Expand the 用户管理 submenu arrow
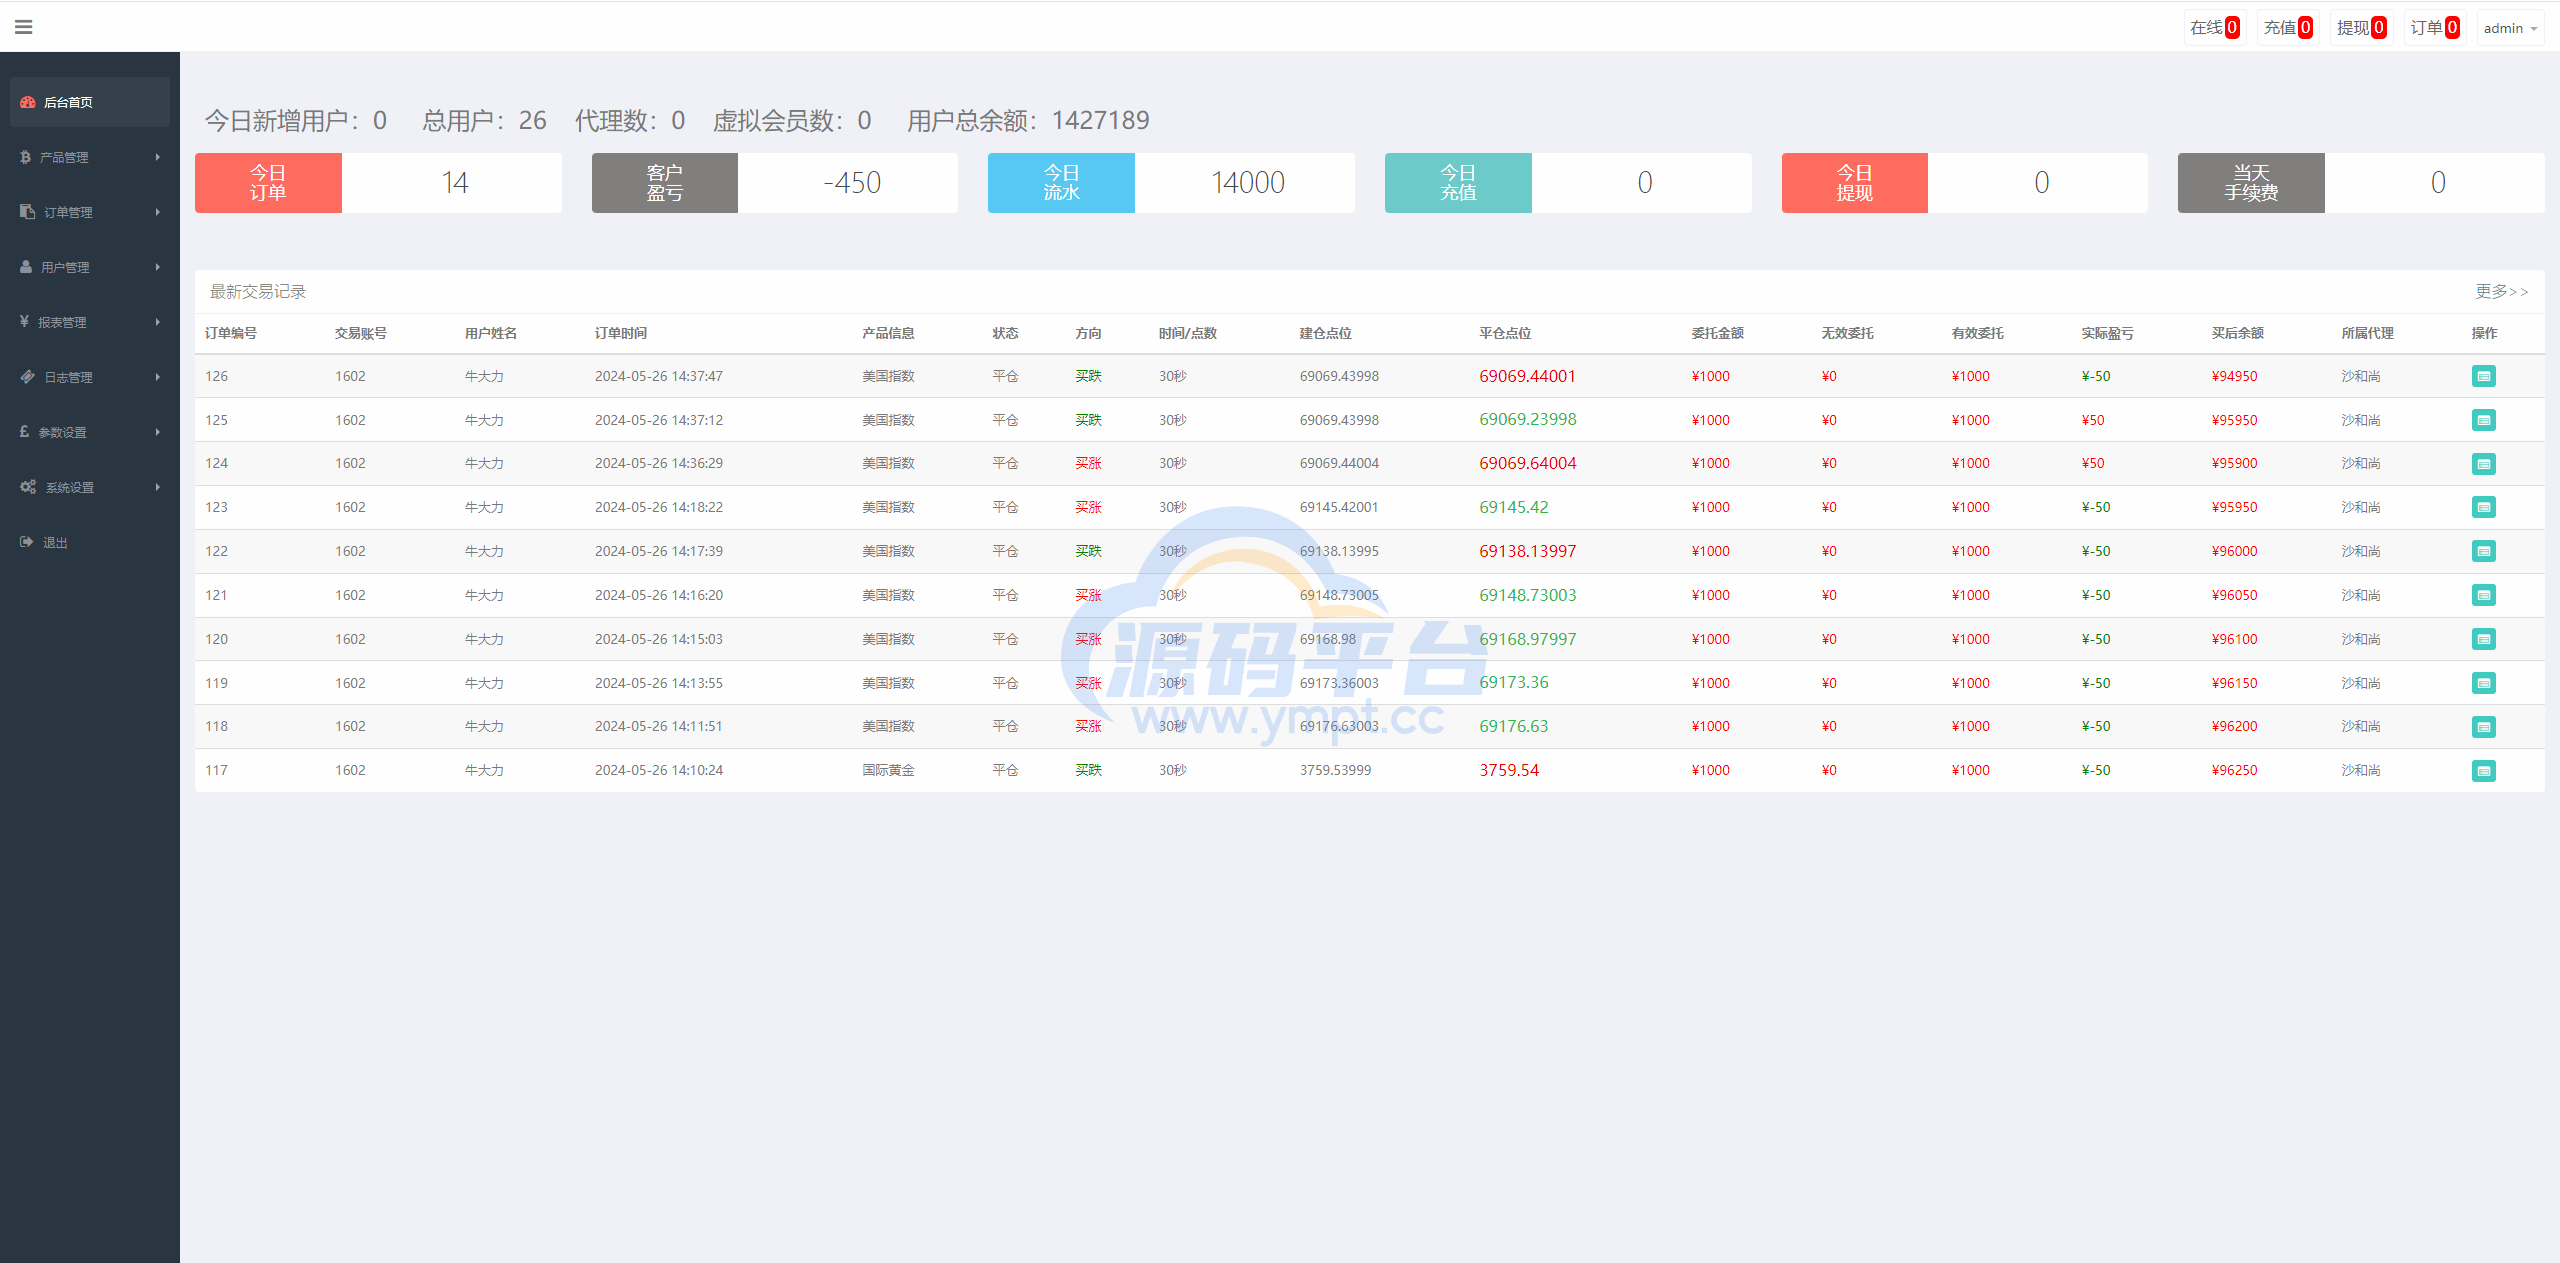 tap(158, 267)
